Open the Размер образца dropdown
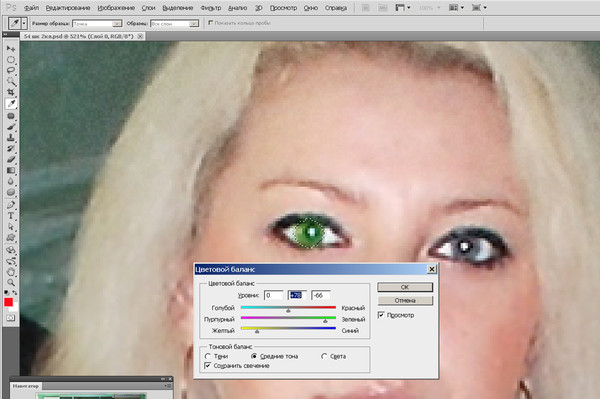The height and width of the screenshot is (399, 600). click(x=97, y=24)
